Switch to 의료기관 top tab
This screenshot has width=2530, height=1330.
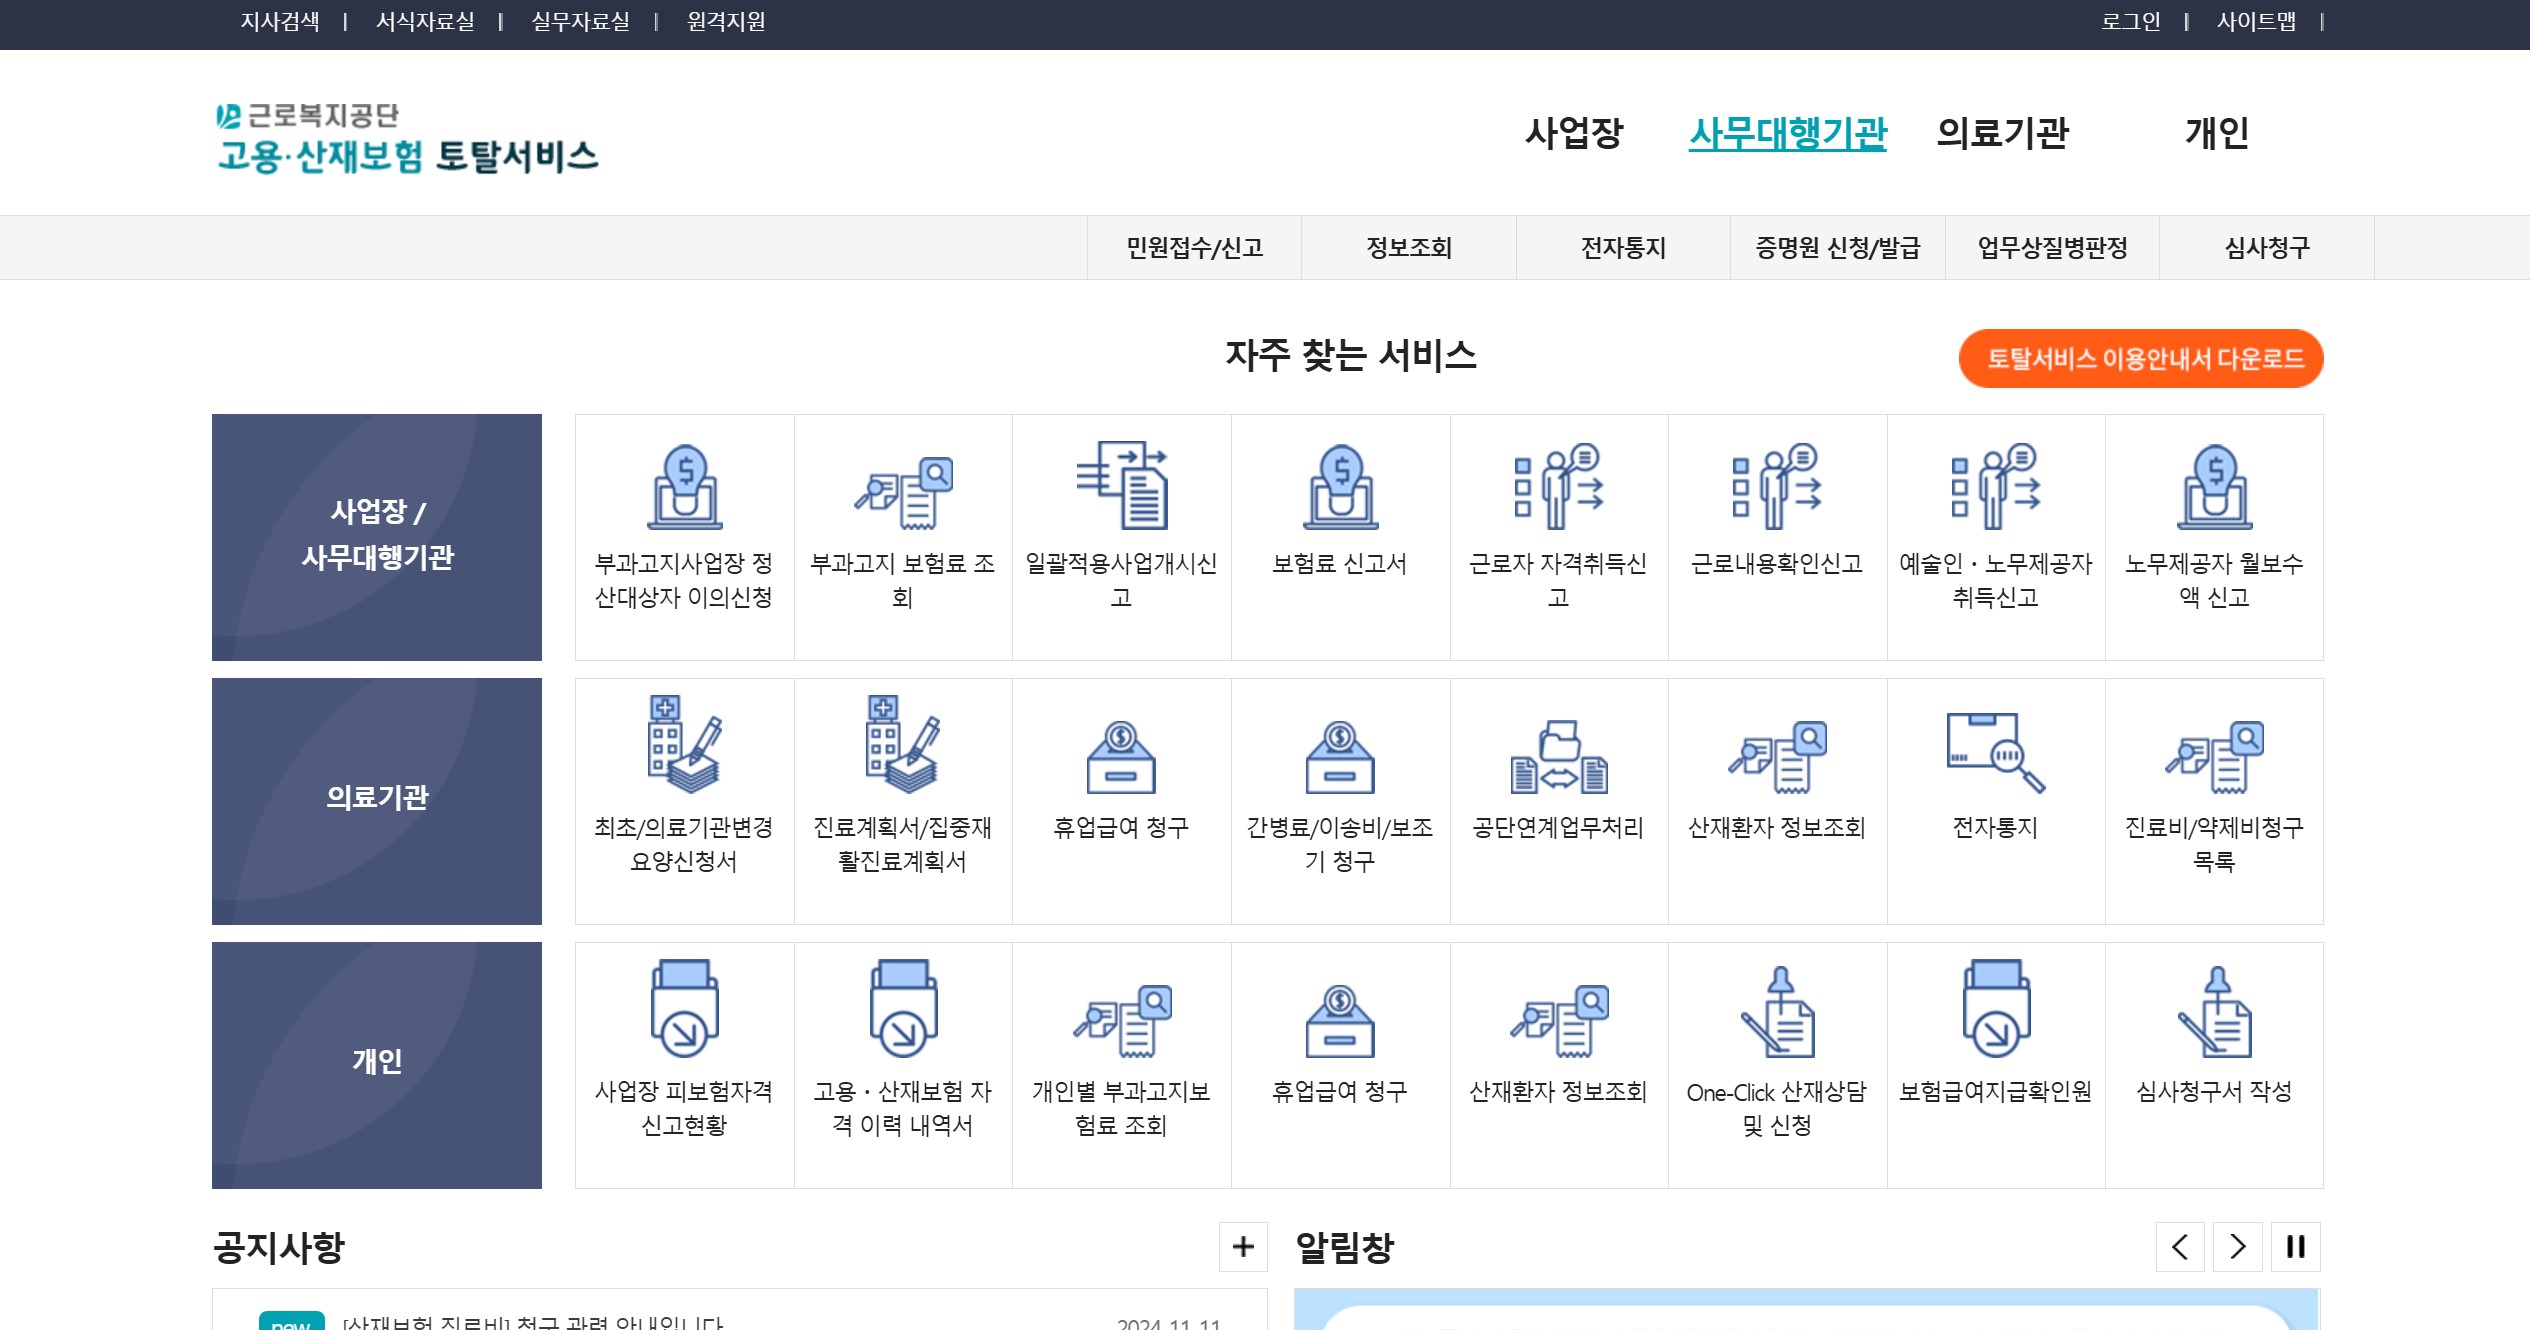2002,133
